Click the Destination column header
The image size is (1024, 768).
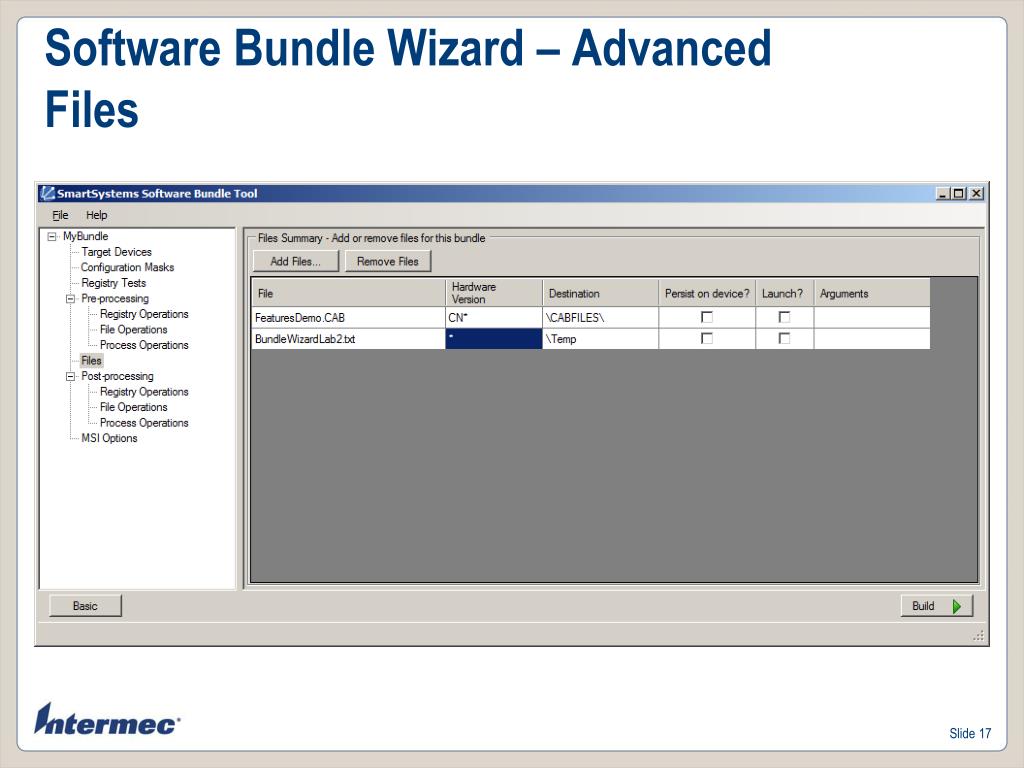[x=600, y=293]
